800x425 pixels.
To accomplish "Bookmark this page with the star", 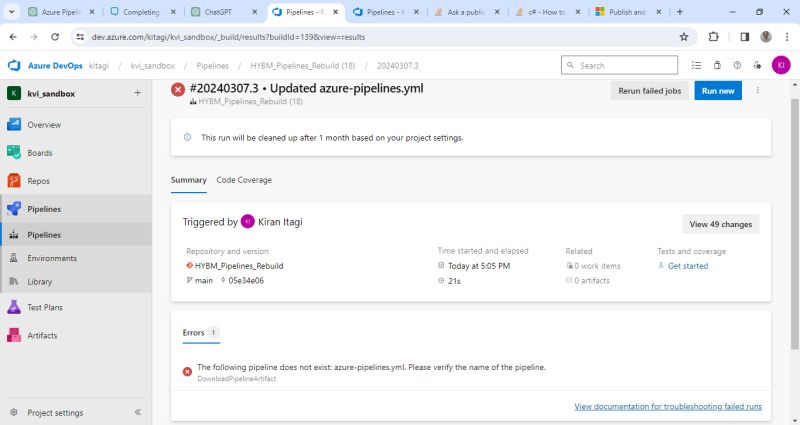I will [684, 37].
